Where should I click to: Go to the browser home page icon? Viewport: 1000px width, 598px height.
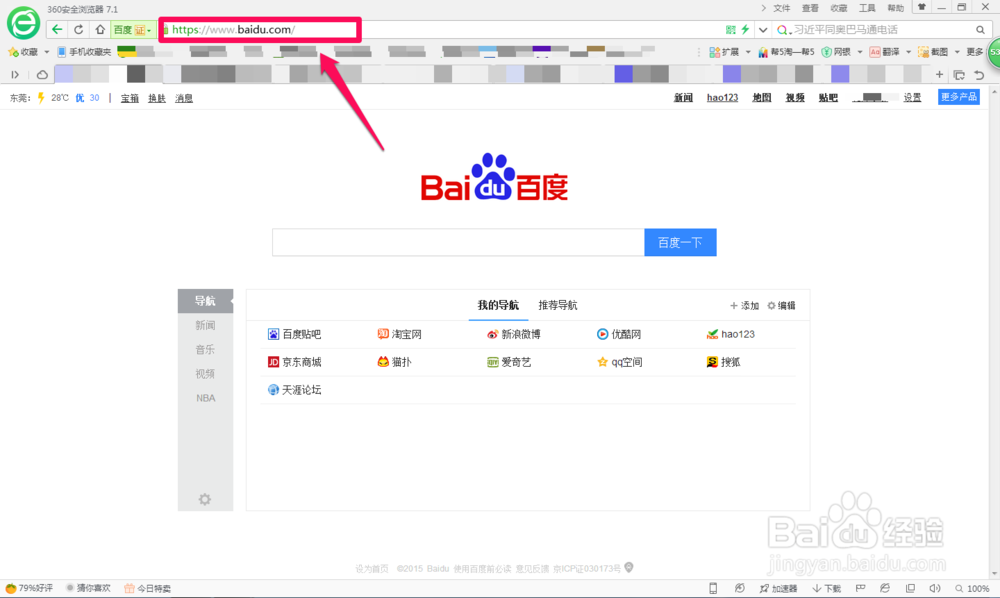(x=100, y=29)
